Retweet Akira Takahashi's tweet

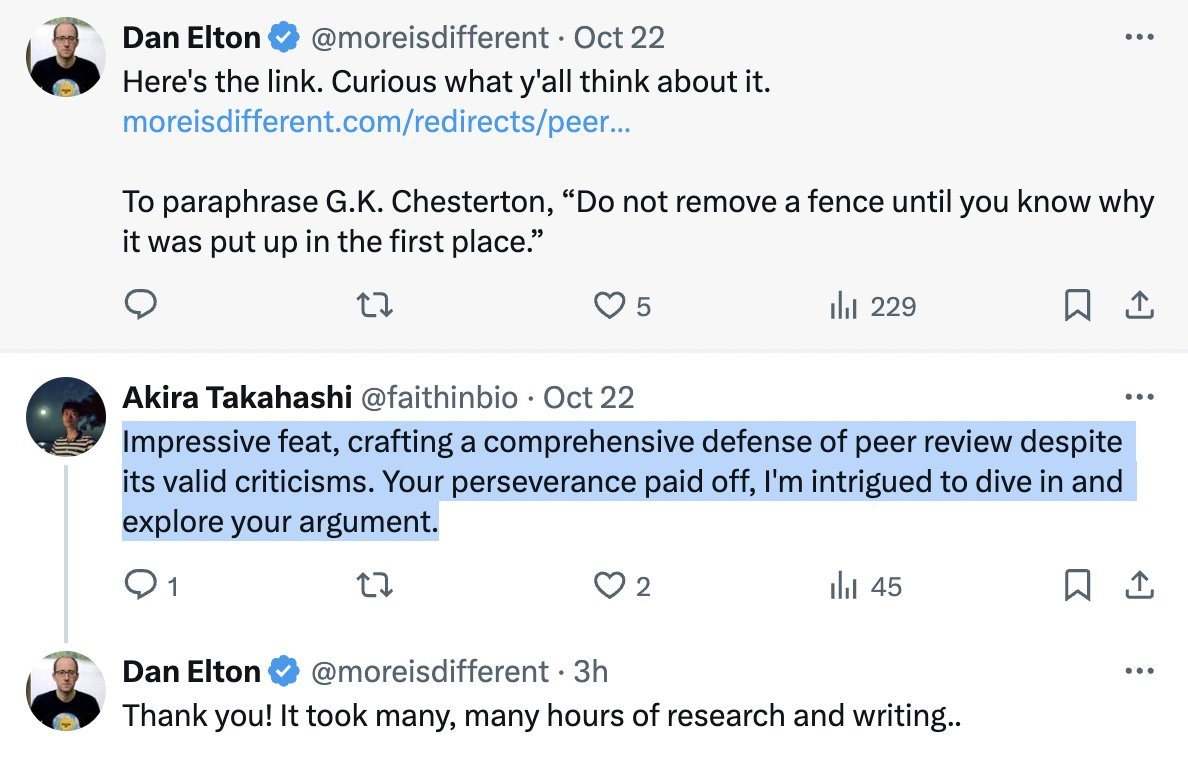pos(374,585)
